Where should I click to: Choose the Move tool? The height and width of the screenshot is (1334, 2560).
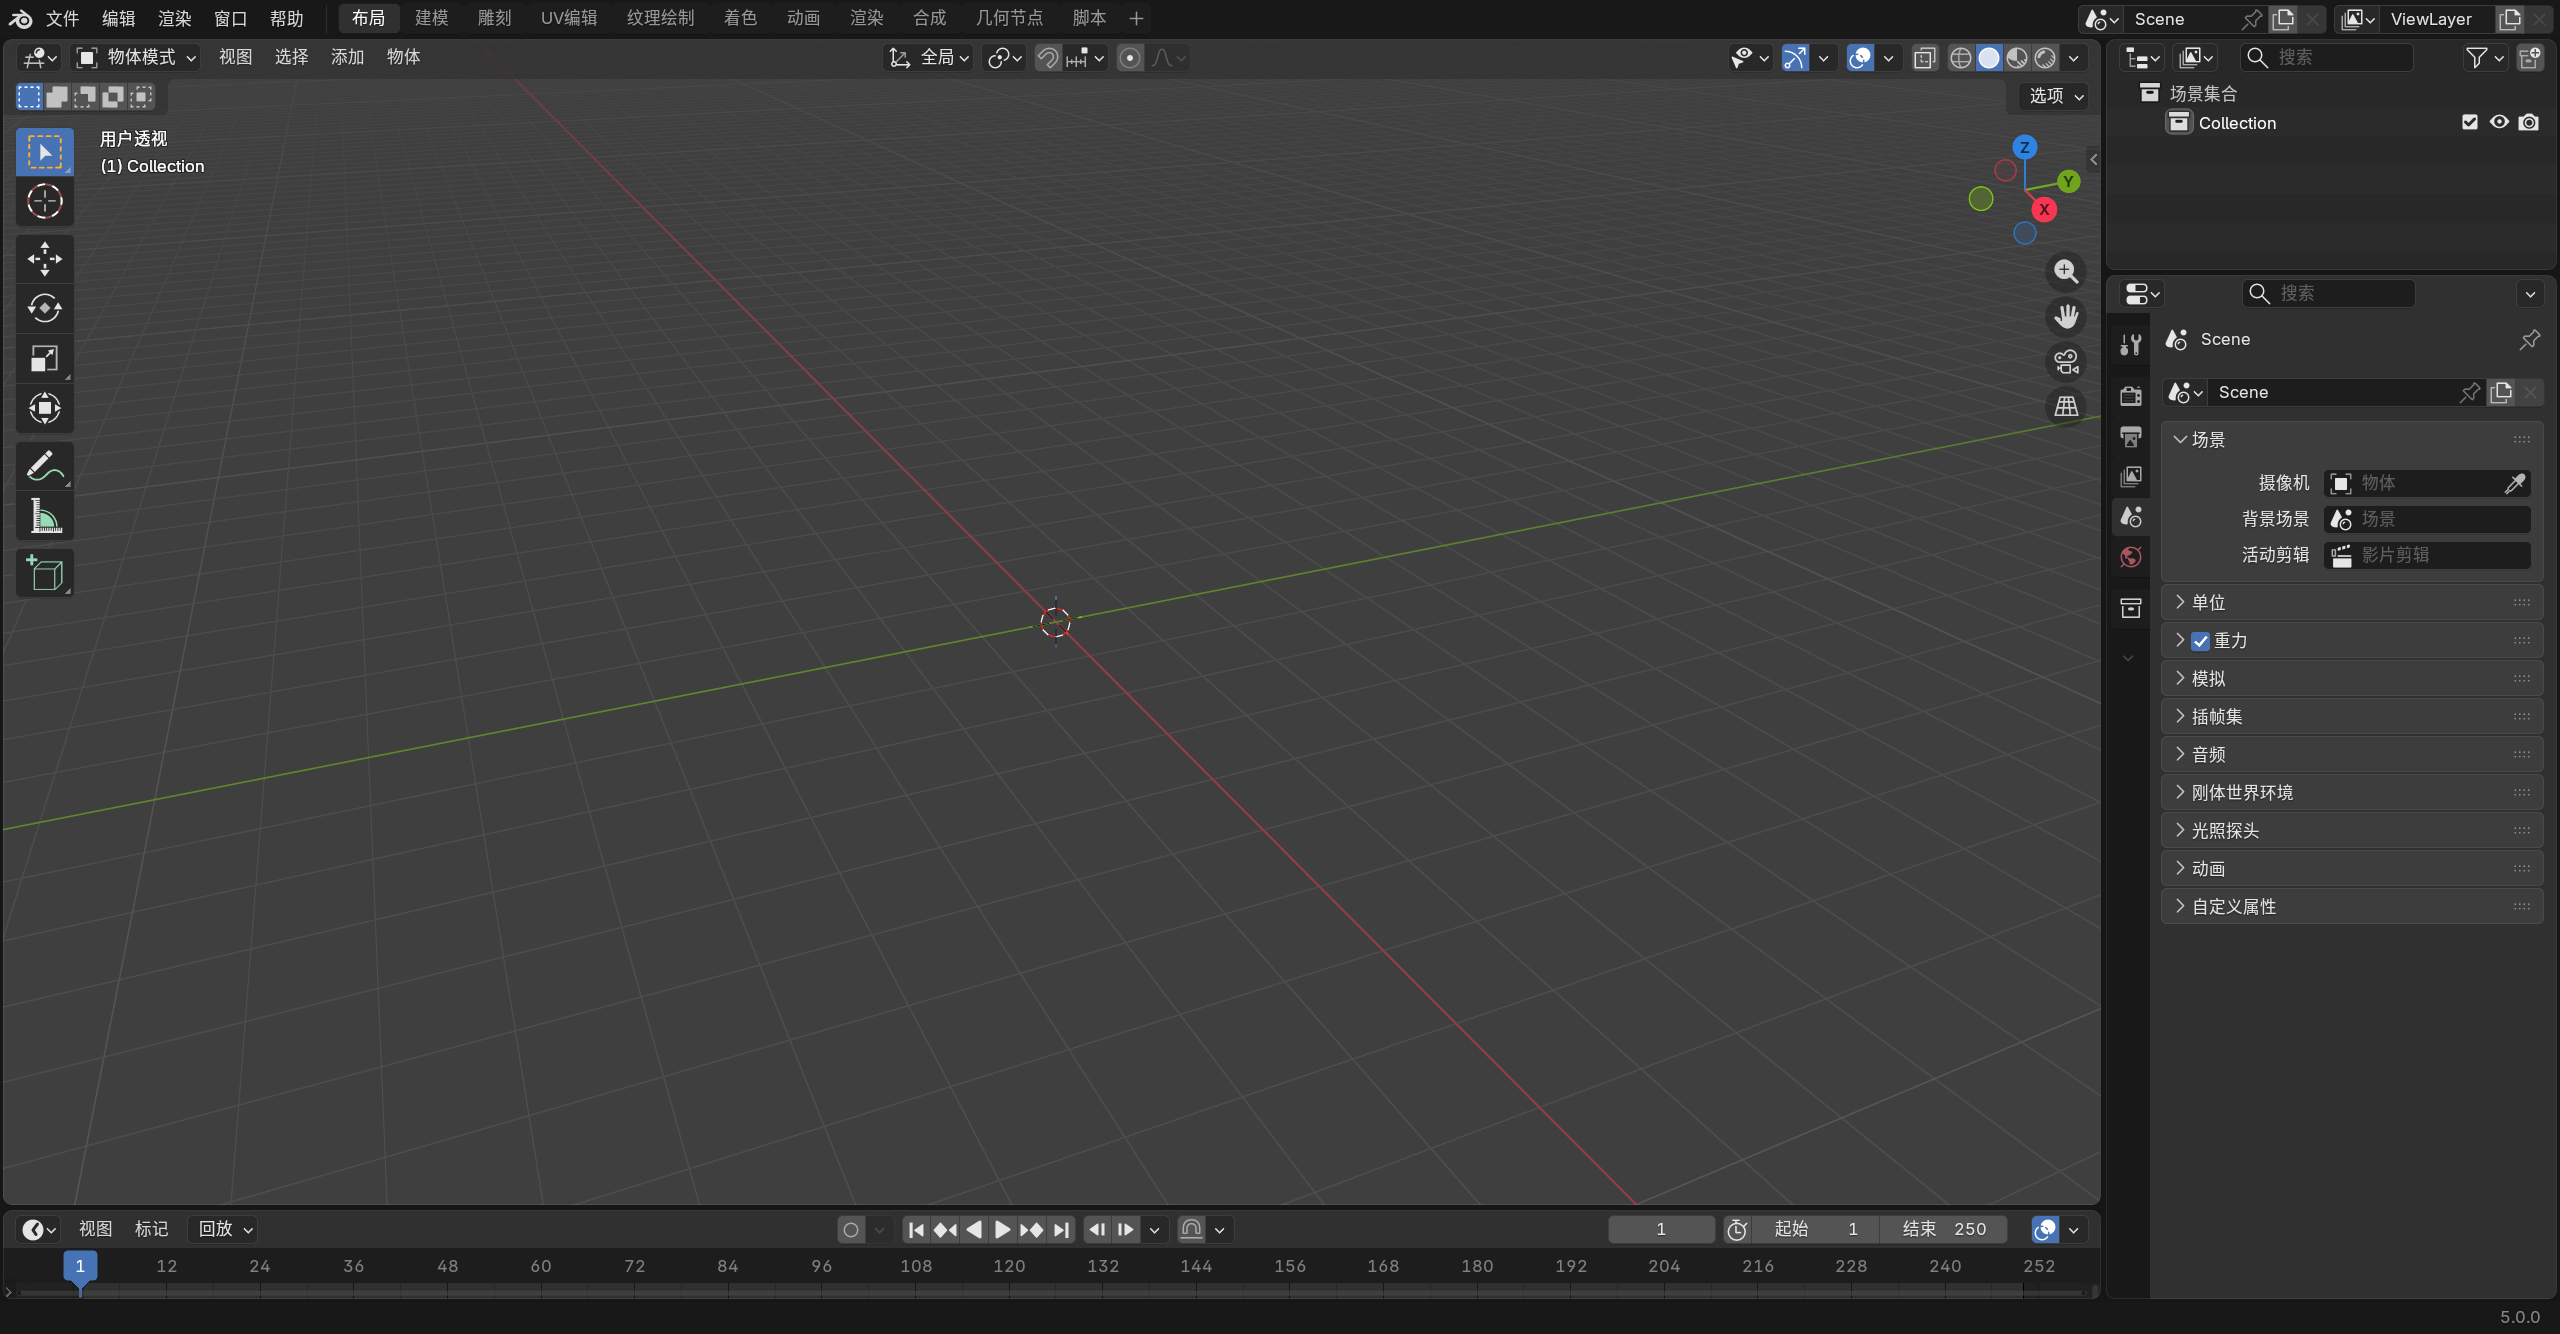coord(45,259)
